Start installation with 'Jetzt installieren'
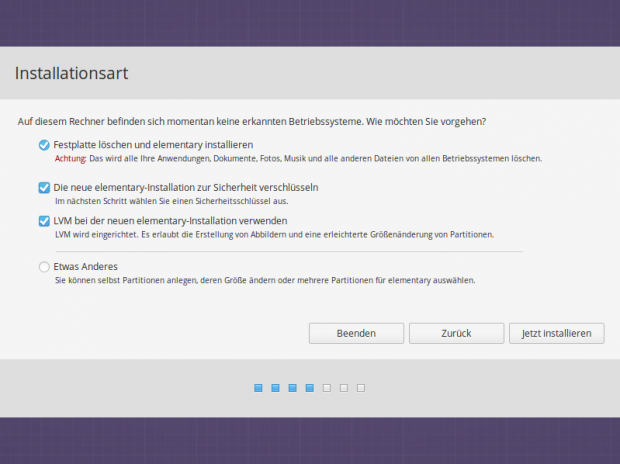The width and height of the screenshot is (620, 464). click(556, 333)
